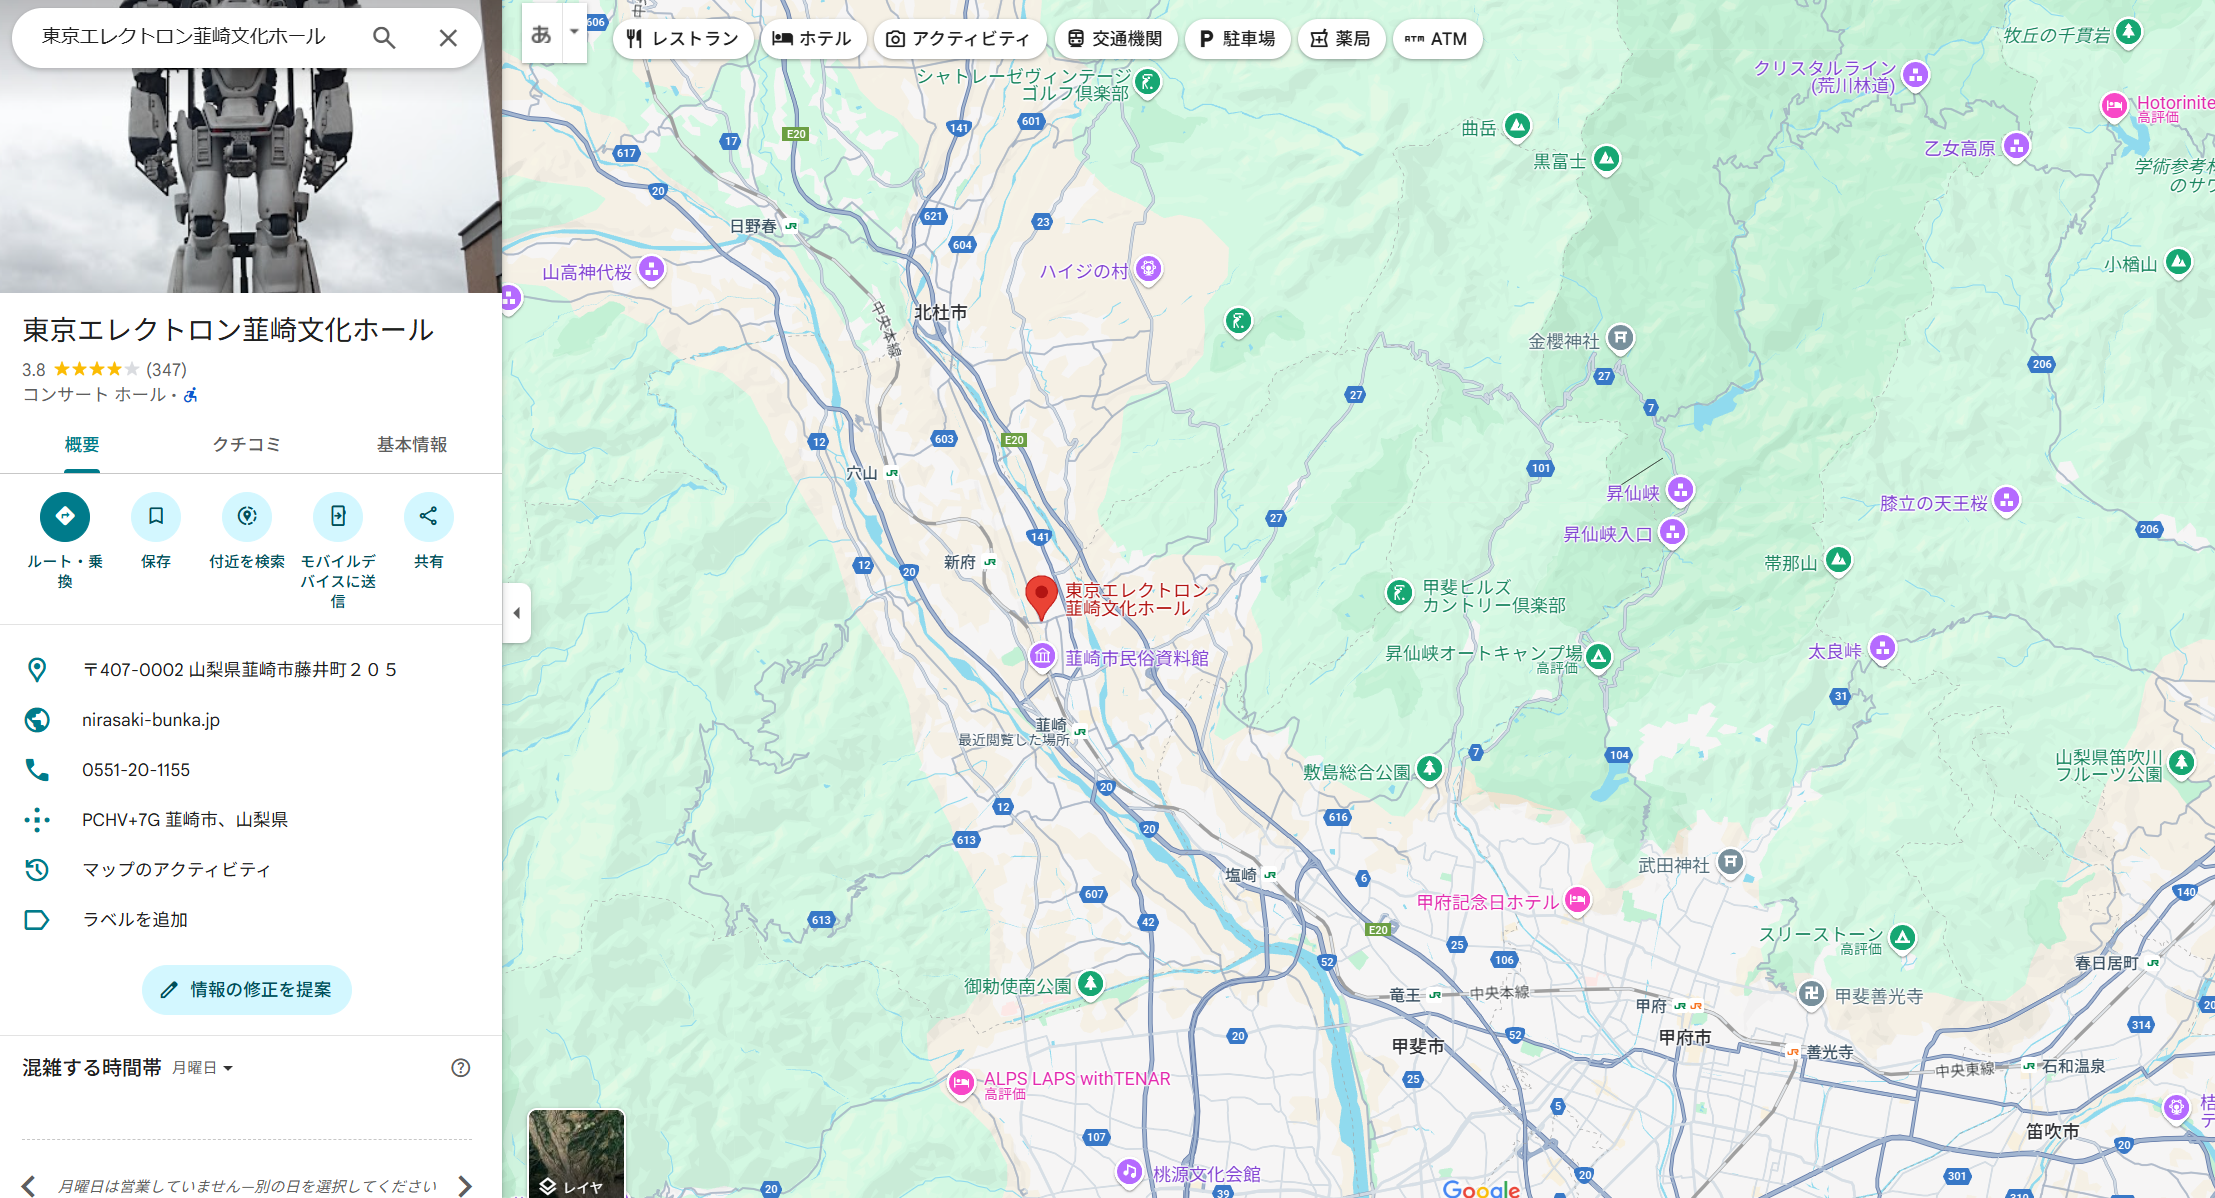Screen dimensions: 2215x1198
Task: Filter map by ホテル
Action: [813, 39]
